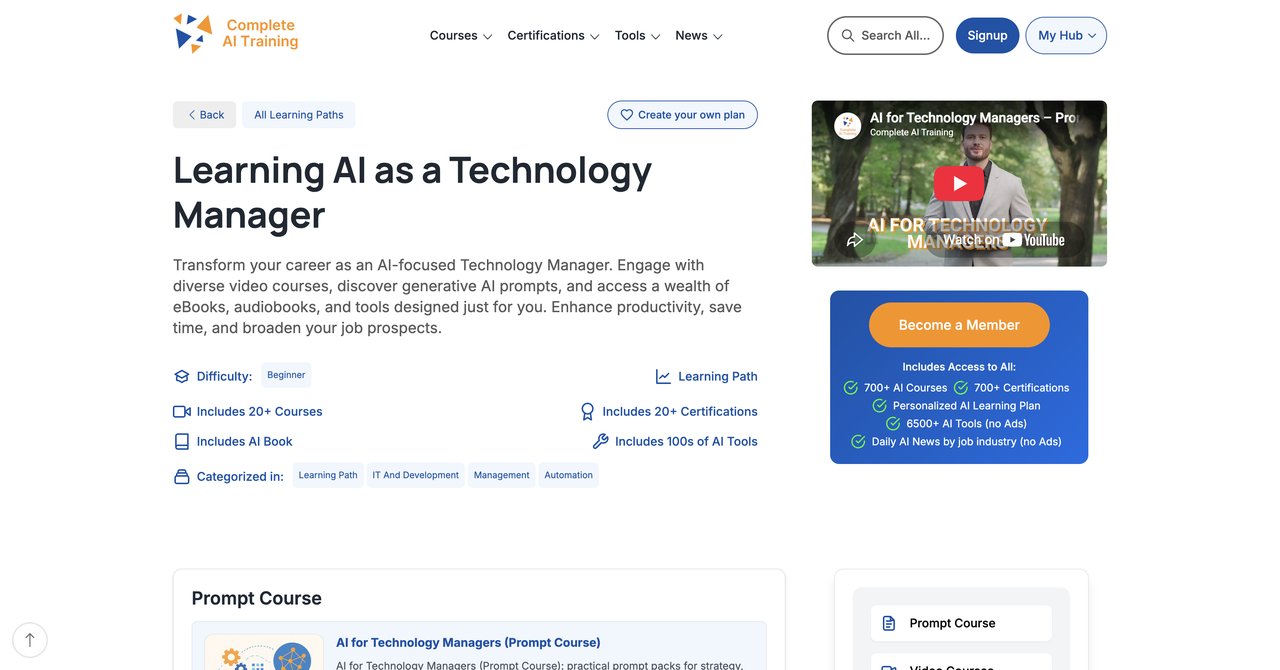This screenshot has width=1280, height=670.
Task: Expand the Tools menu
Action: (x=638, y=35)
